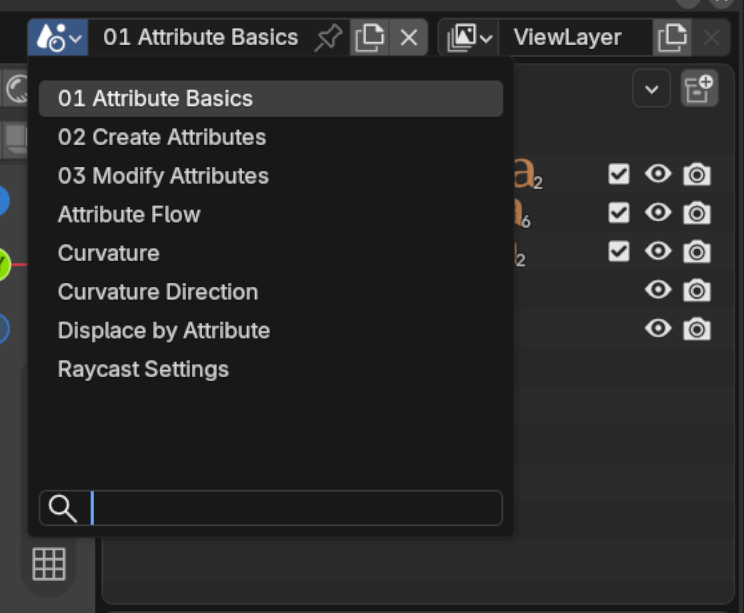Disable fifth row in renders
The image size is (744, 613).
pos(697,329)
